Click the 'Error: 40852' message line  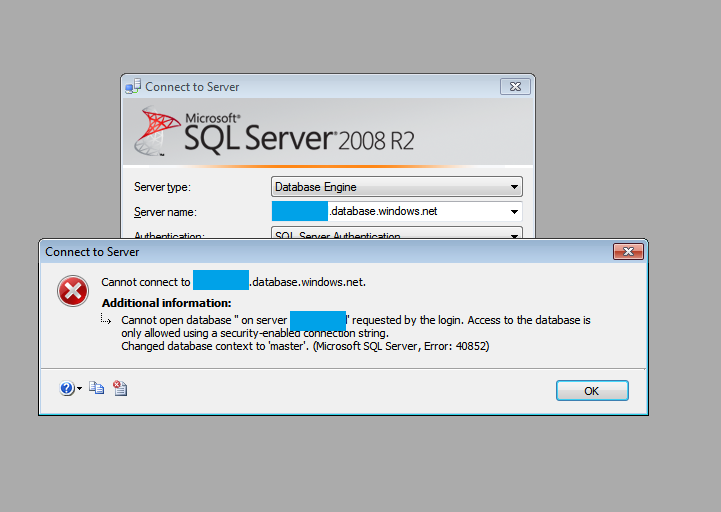[305, 346]
